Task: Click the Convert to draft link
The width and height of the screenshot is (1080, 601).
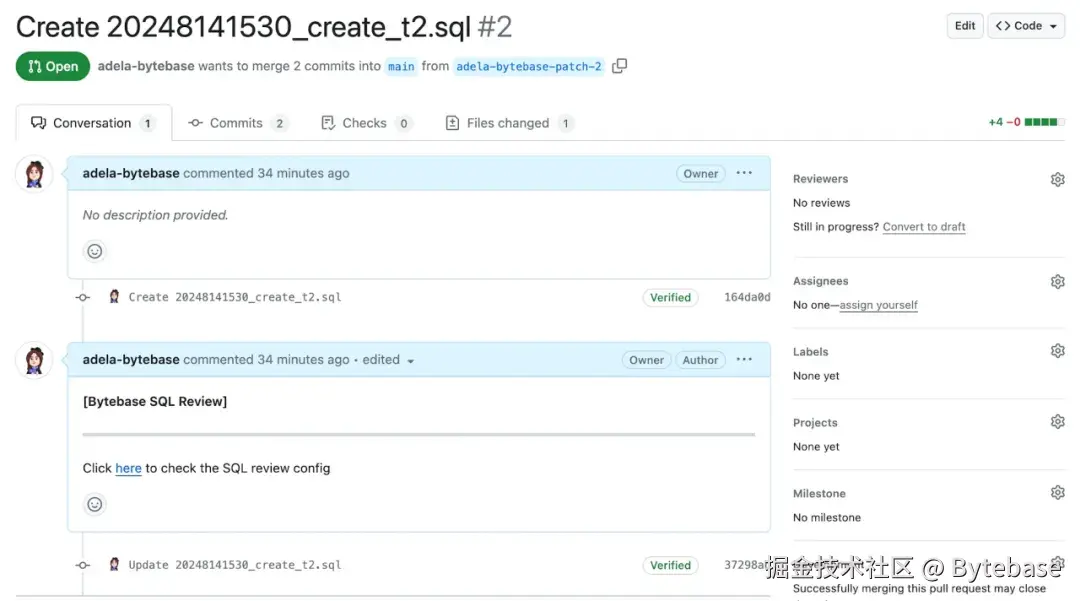Action: (924, 226)
